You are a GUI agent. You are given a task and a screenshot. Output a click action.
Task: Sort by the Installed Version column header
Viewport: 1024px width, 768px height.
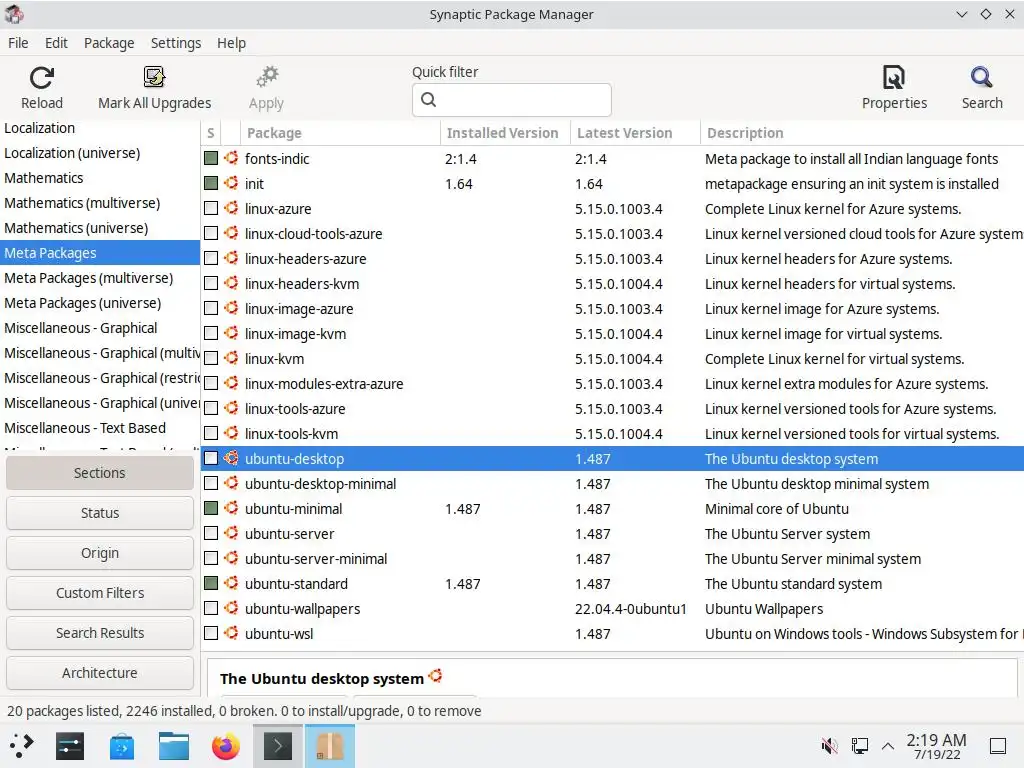click(505, 133)
